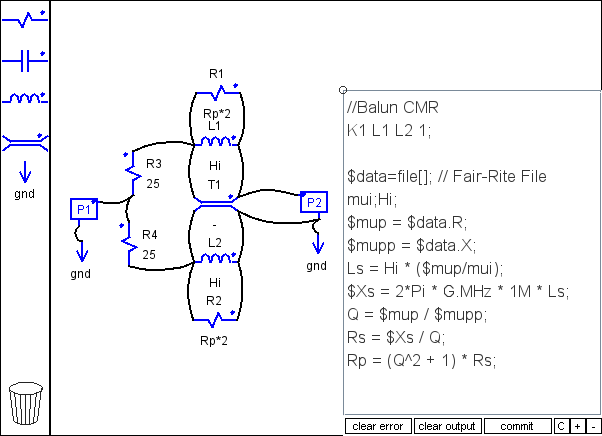Viewport: 602px width, 436px height.
Task: Click gnd arrow below P2
Action: pos(318,246)
